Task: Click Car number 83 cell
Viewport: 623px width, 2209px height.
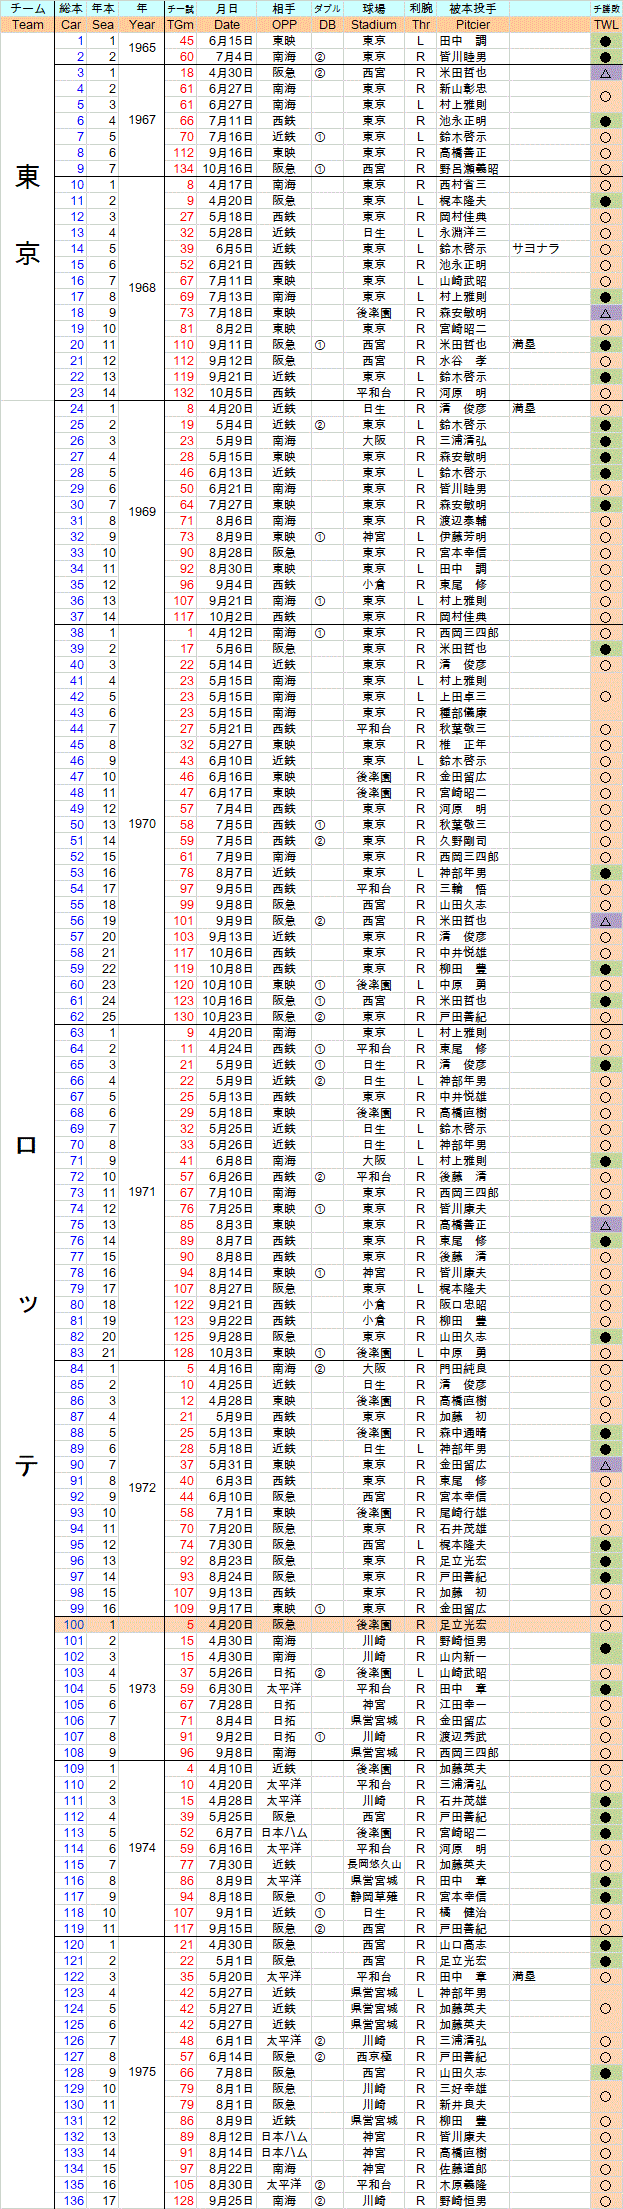Action: 71,1353
